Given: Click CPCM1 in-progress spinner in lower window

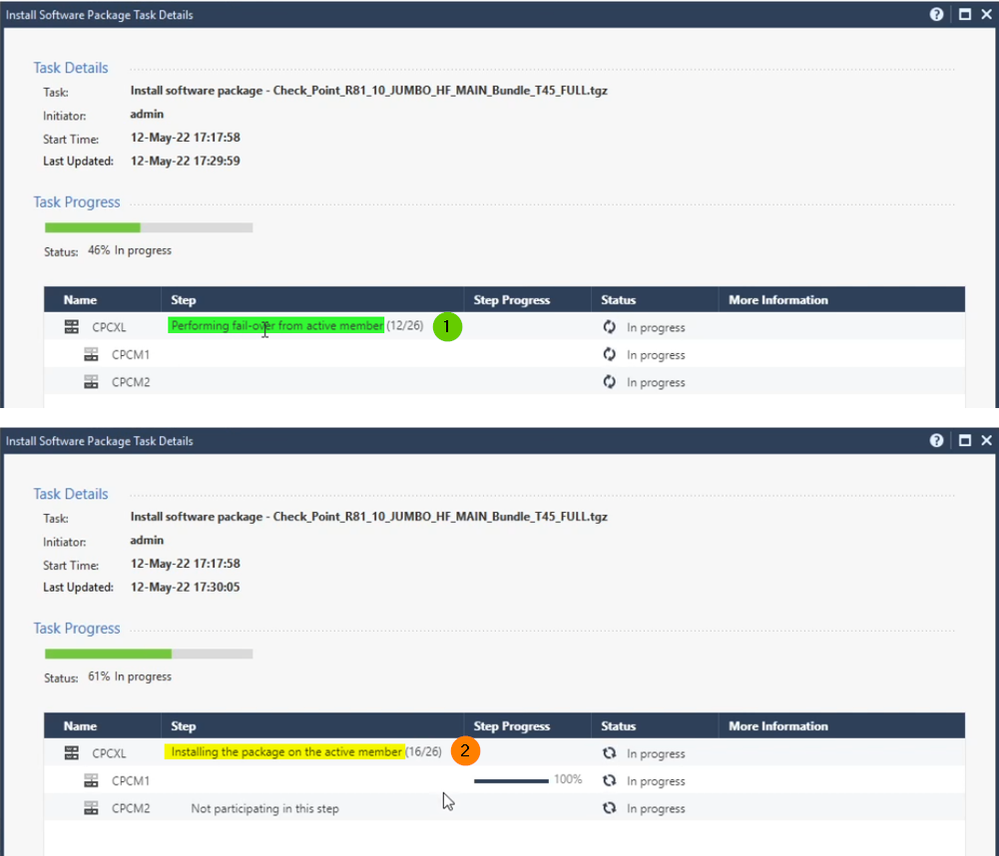Looking at the screenshot, I should pos(609,780).
